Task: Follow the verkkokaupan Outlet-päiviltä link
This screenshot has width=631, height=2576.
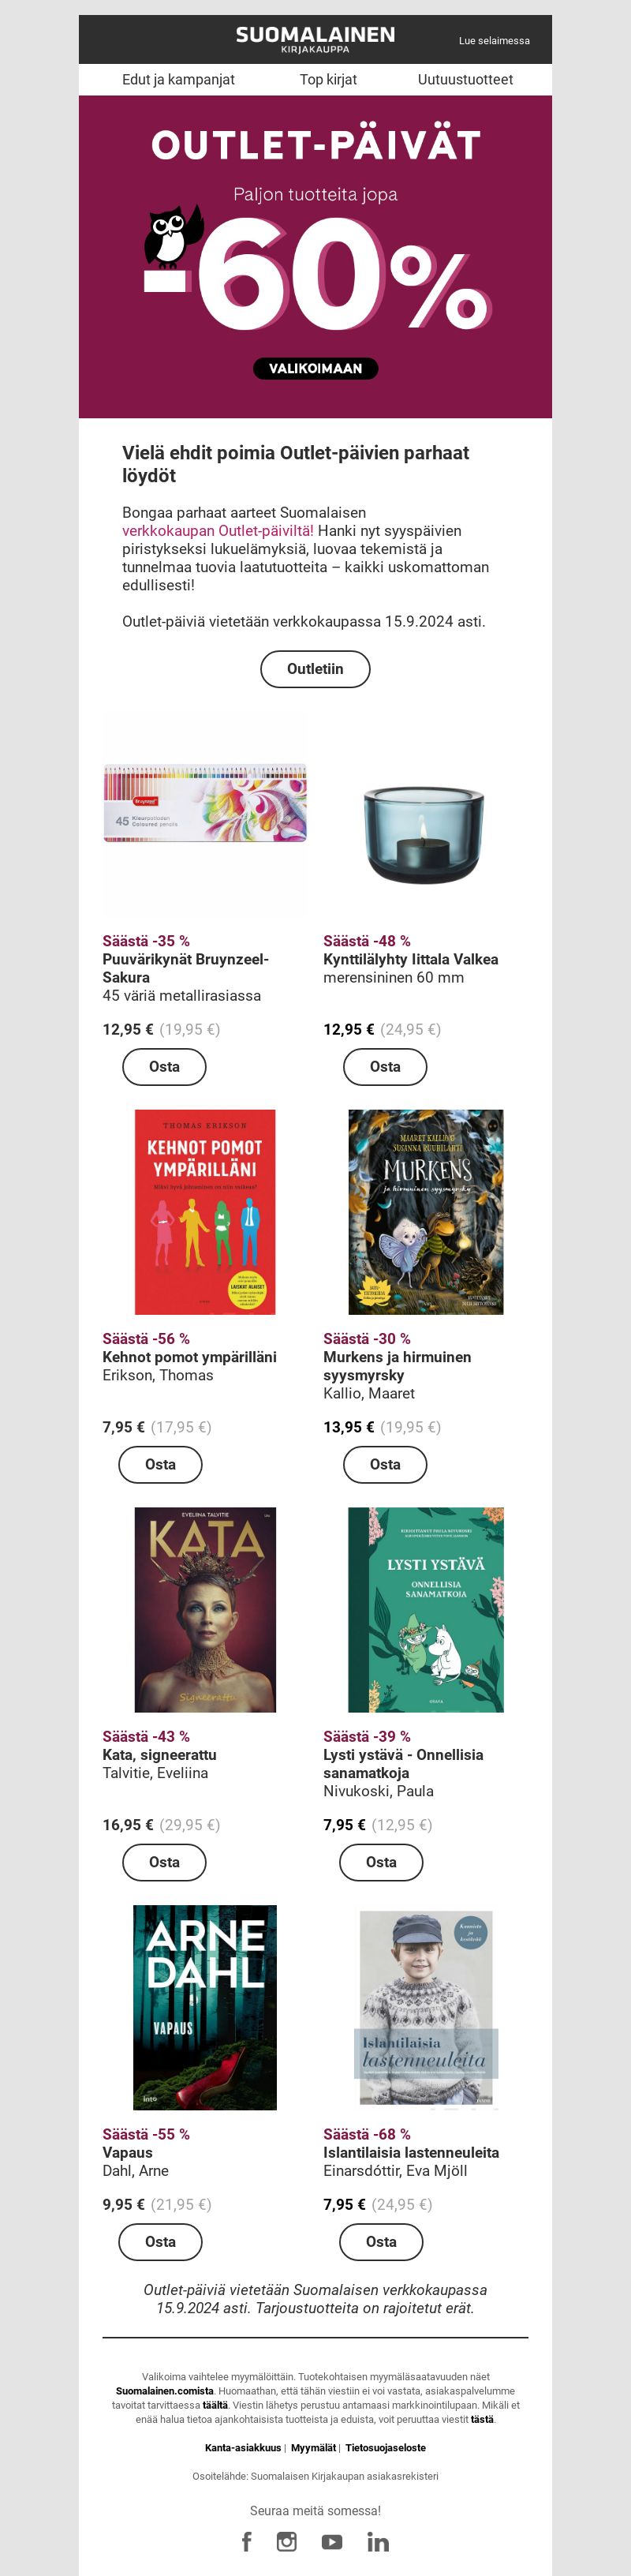Action: pos(217,531)
